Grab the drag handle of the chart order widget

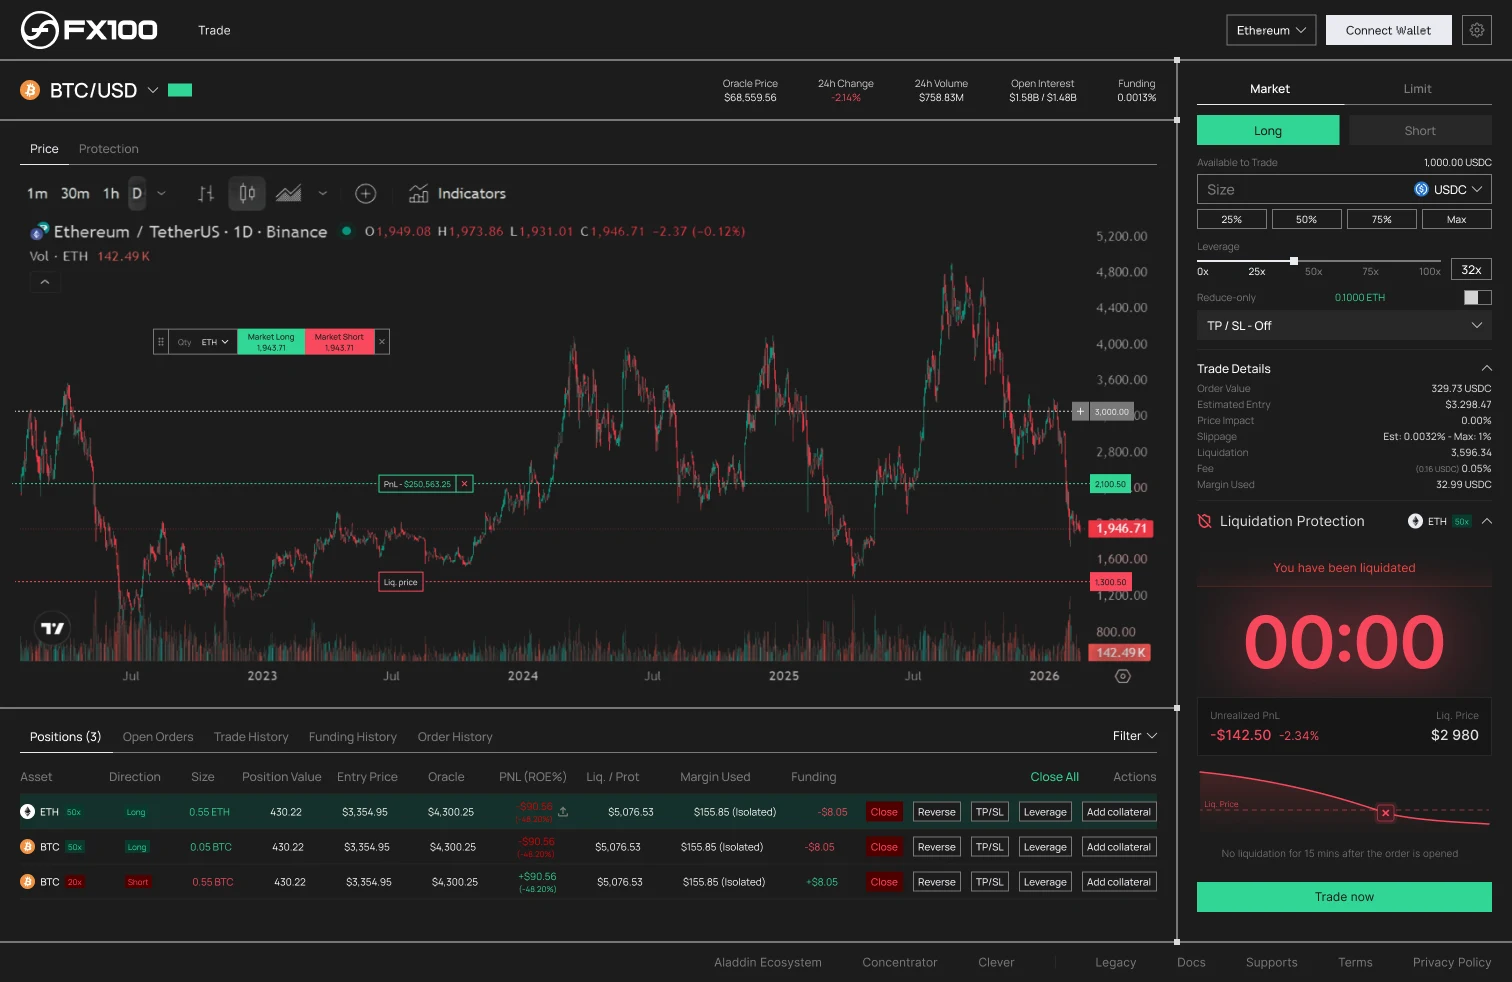tap(160, 342)
